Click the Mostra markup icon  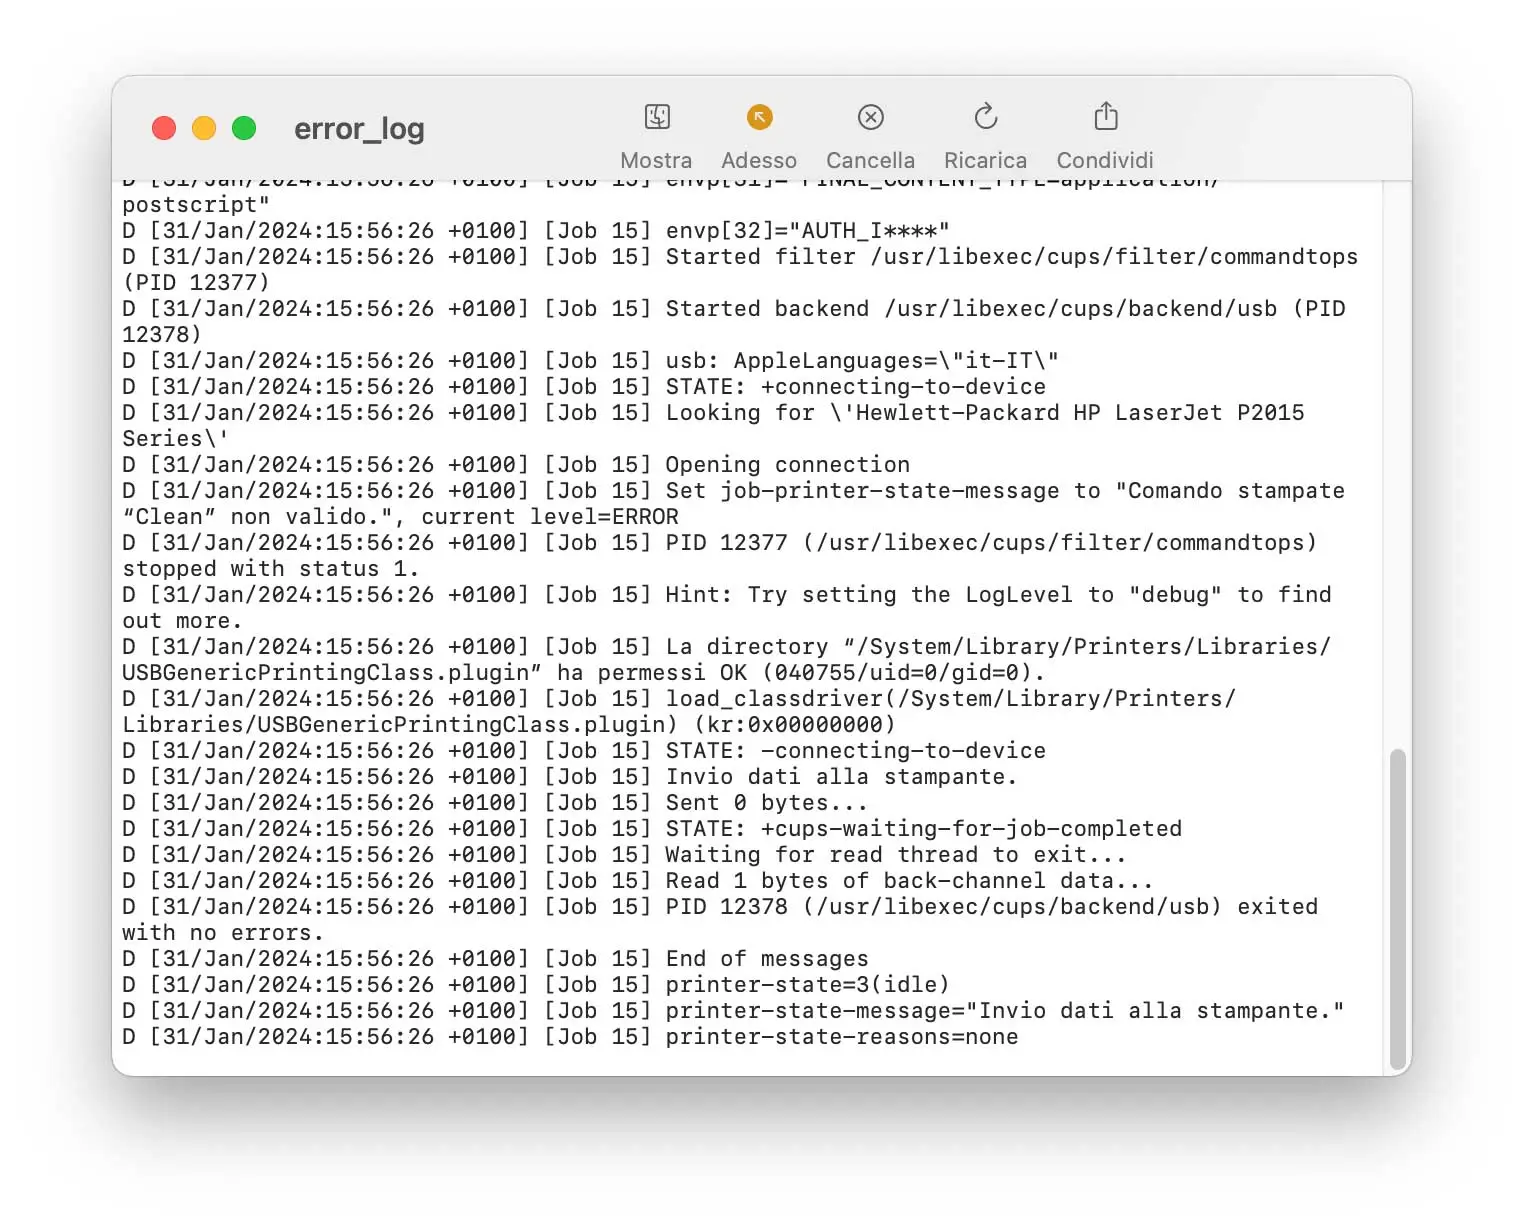656,117
